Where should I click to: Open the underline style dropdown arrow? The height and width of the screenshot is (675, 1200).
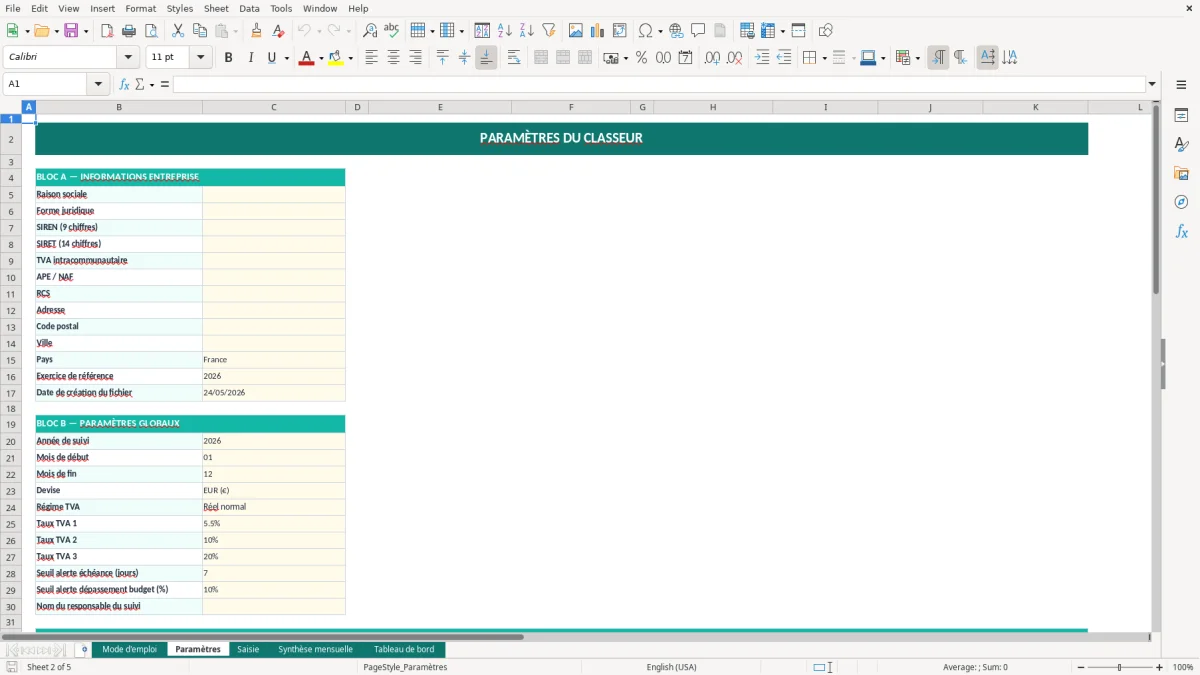click(x=286, y=58)
